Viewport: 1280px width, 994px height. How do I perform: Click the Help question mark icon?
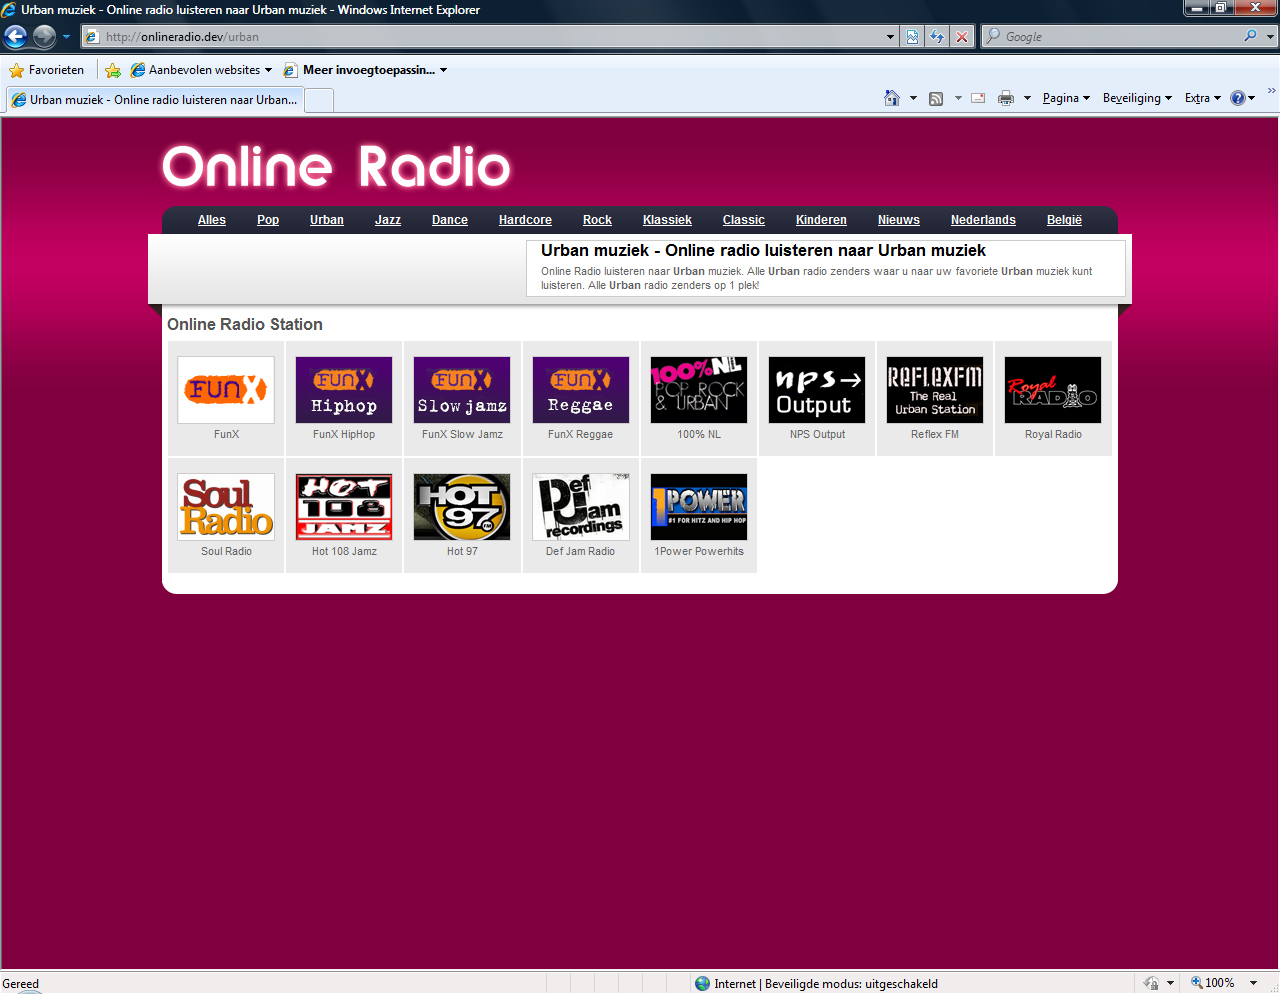[x=1238, y=98]
